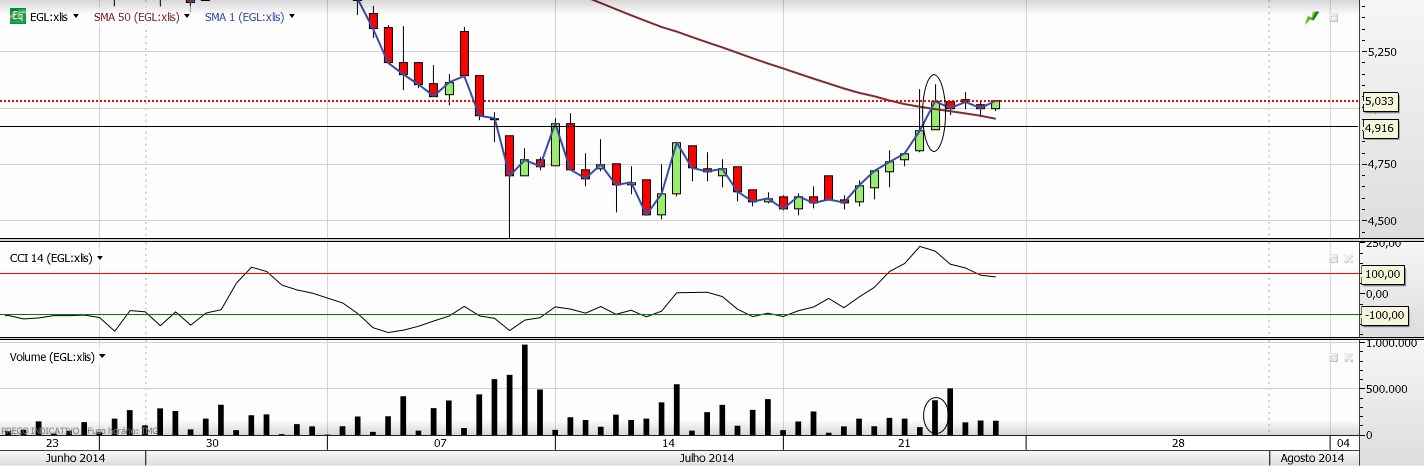
Task: Click the 250,00 CCI axis value
Action: (x=1381, y=243)
